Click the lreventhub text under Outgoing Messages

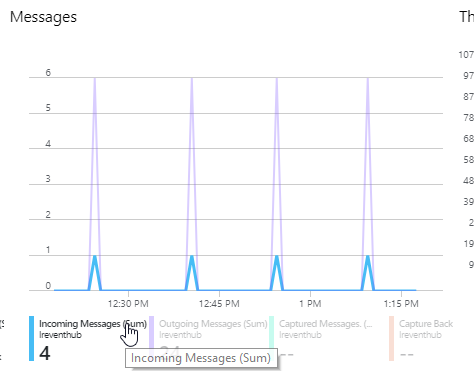[x=180, y=335]
